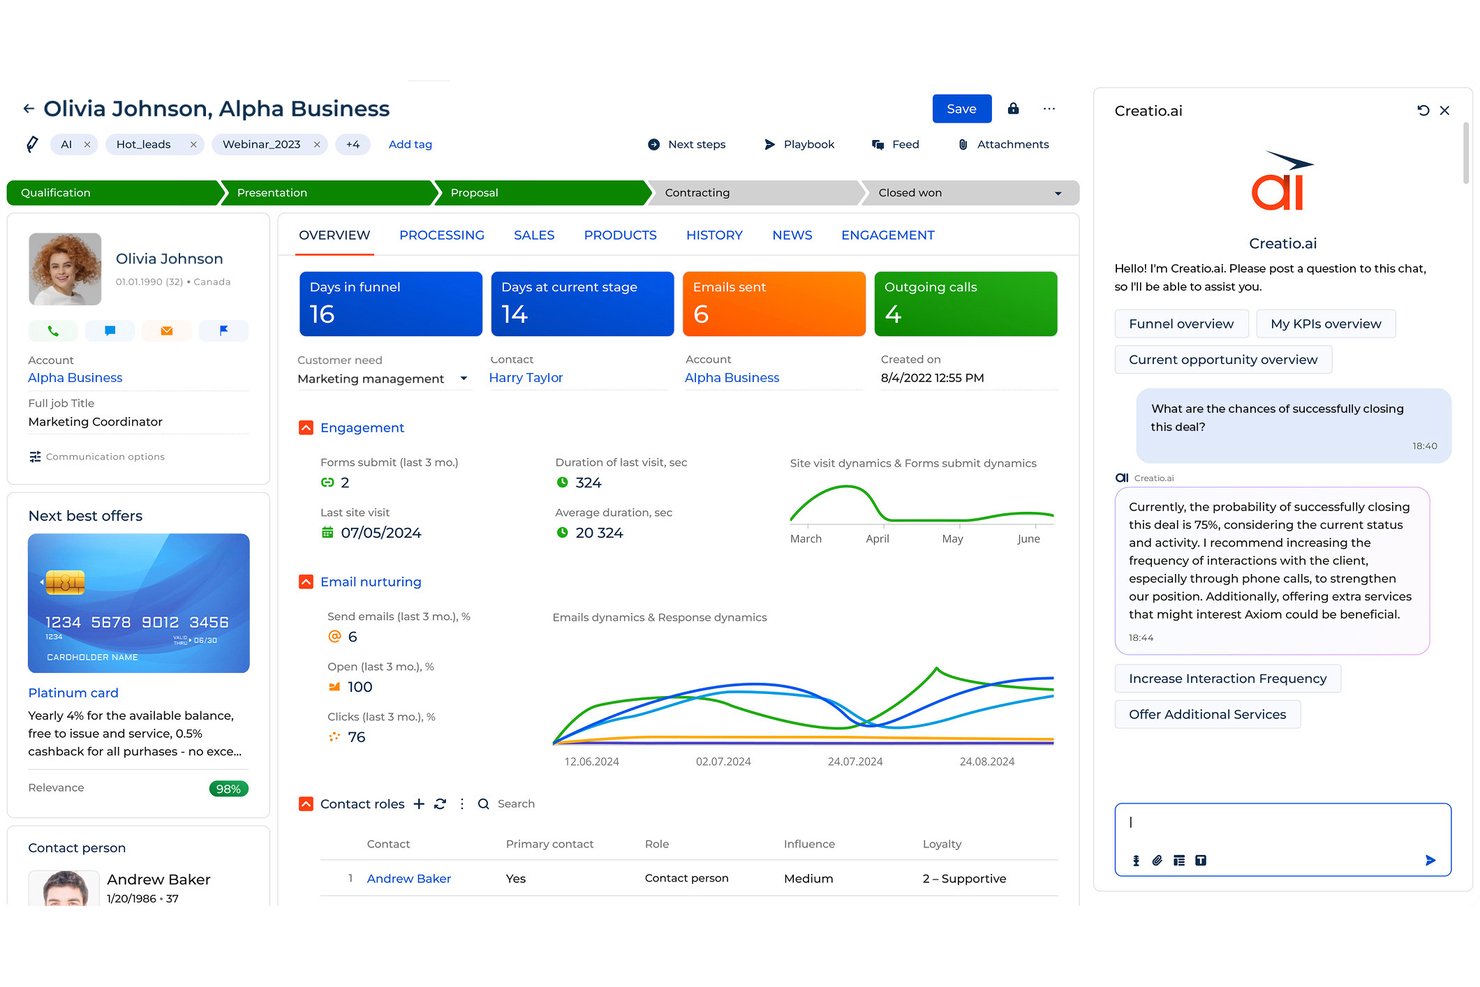
Task: Open the Andrew Baker link in Contact roles table
Action: (x=409, y=879)
